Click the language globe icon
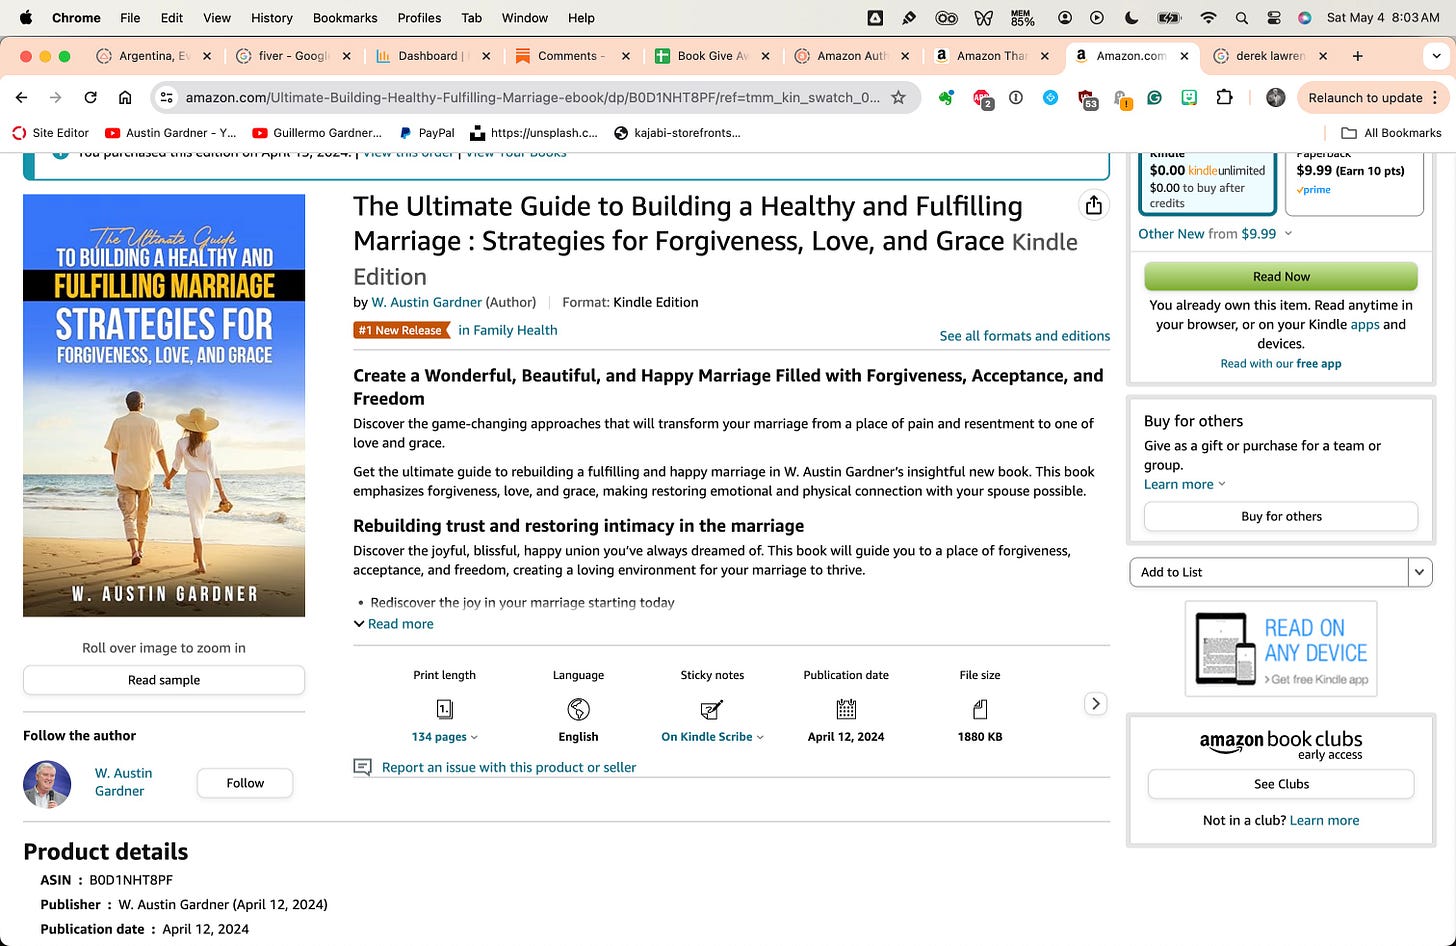The height and width of the screenshot is (946, 1456). (x=578, y=709)
